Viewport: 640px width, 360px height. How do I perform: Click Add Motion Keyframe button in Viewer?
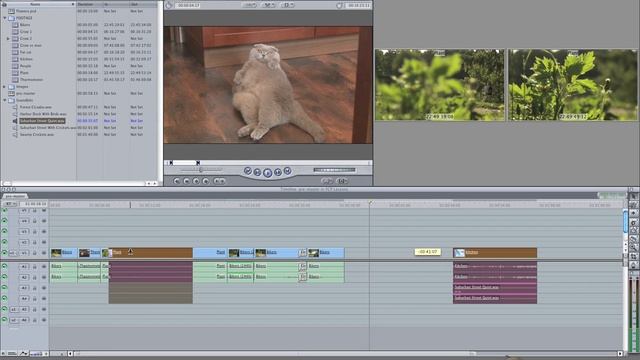pos(196,181)
